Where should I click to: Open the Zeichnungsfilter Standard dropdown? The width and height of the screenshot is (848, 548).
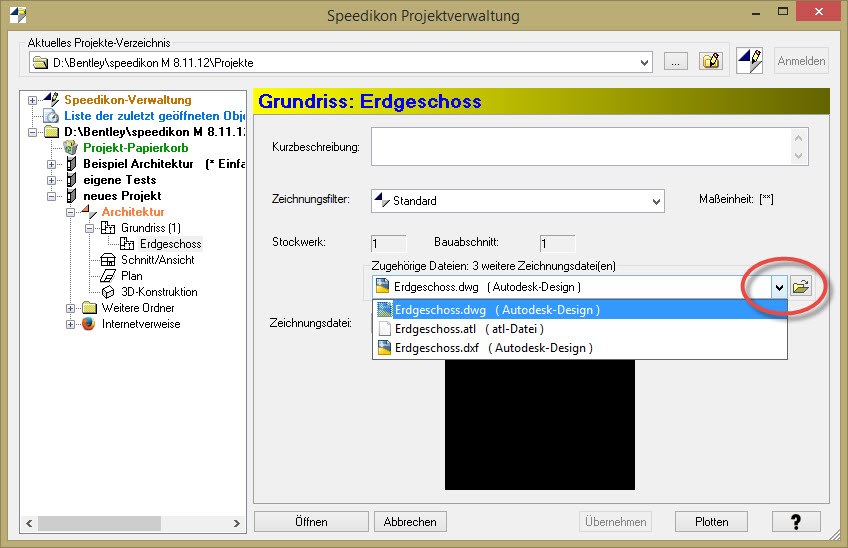(656, 201)
